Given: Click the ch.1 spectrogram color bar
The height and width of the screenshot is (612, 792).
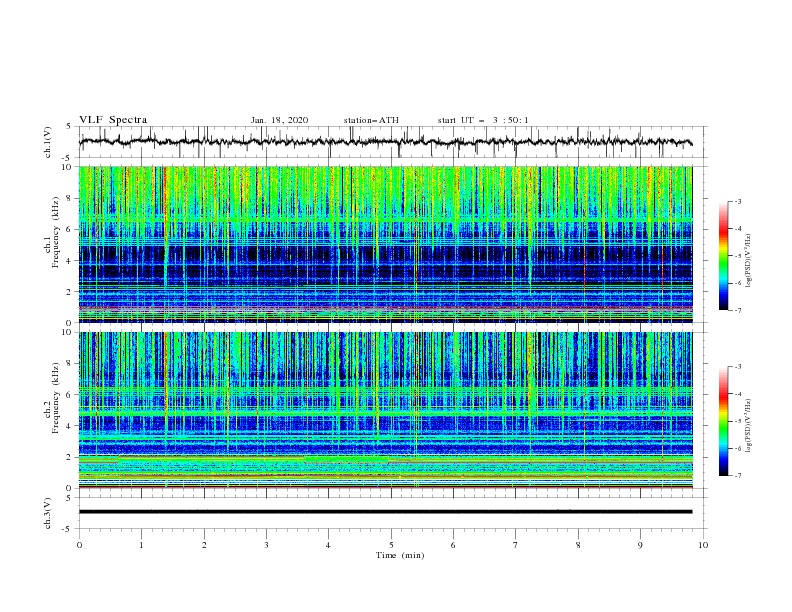Looking at the screenshot, I should pos(723,256).
